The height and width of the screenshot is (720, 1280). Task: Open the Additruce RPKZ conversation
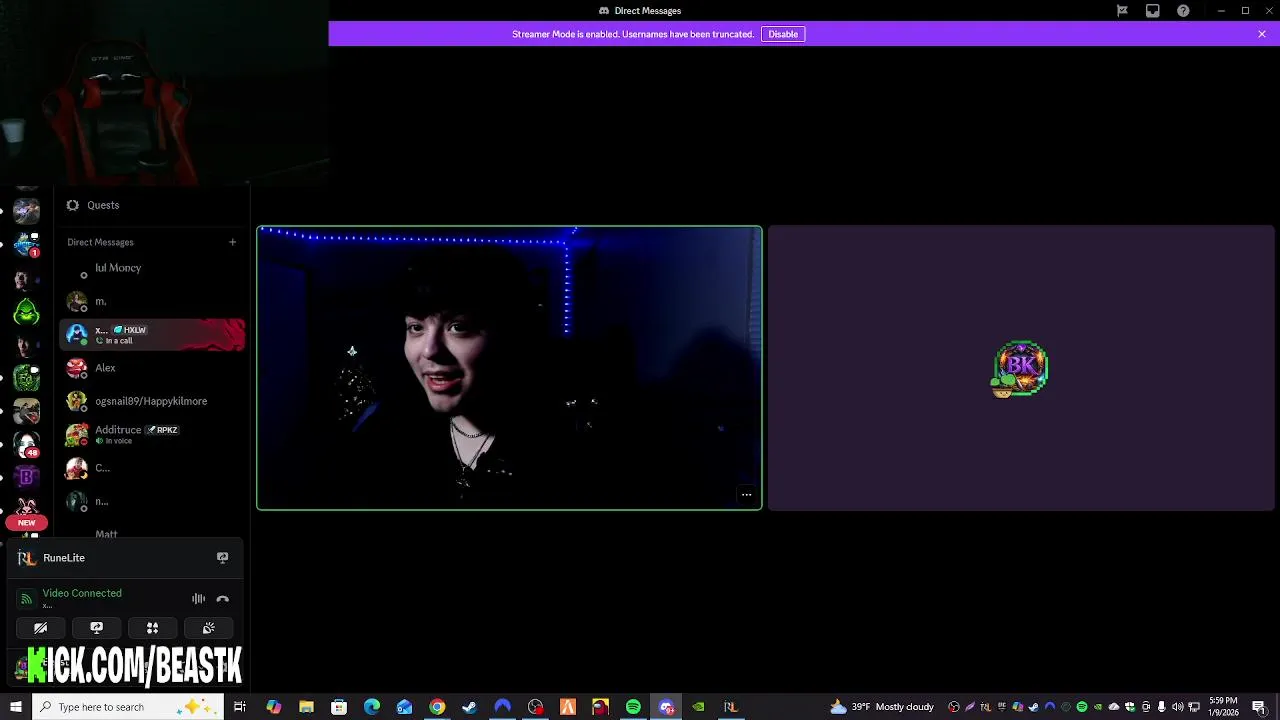click(x=150, y=435)
